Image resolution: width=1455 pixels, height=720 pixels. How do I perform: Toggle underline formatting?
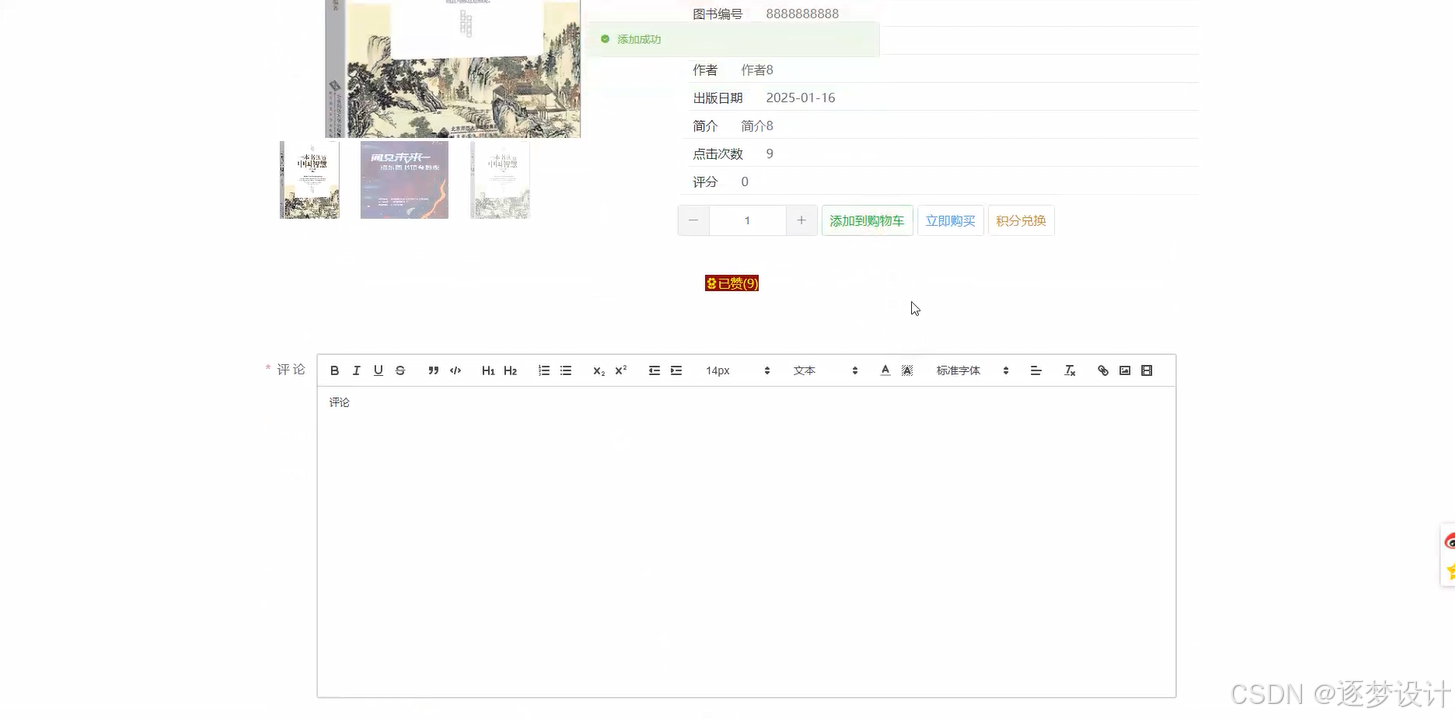pos(378,370)
